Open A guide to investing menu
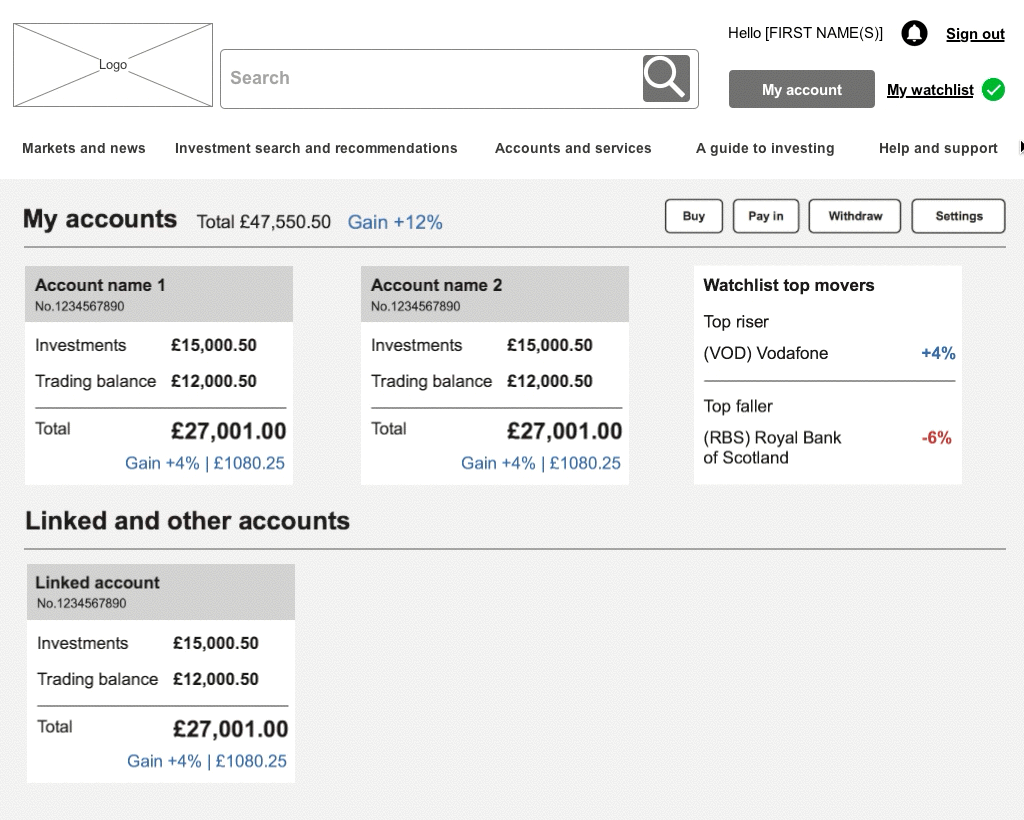Screen dimensions: 1024x820 [765, 148]
